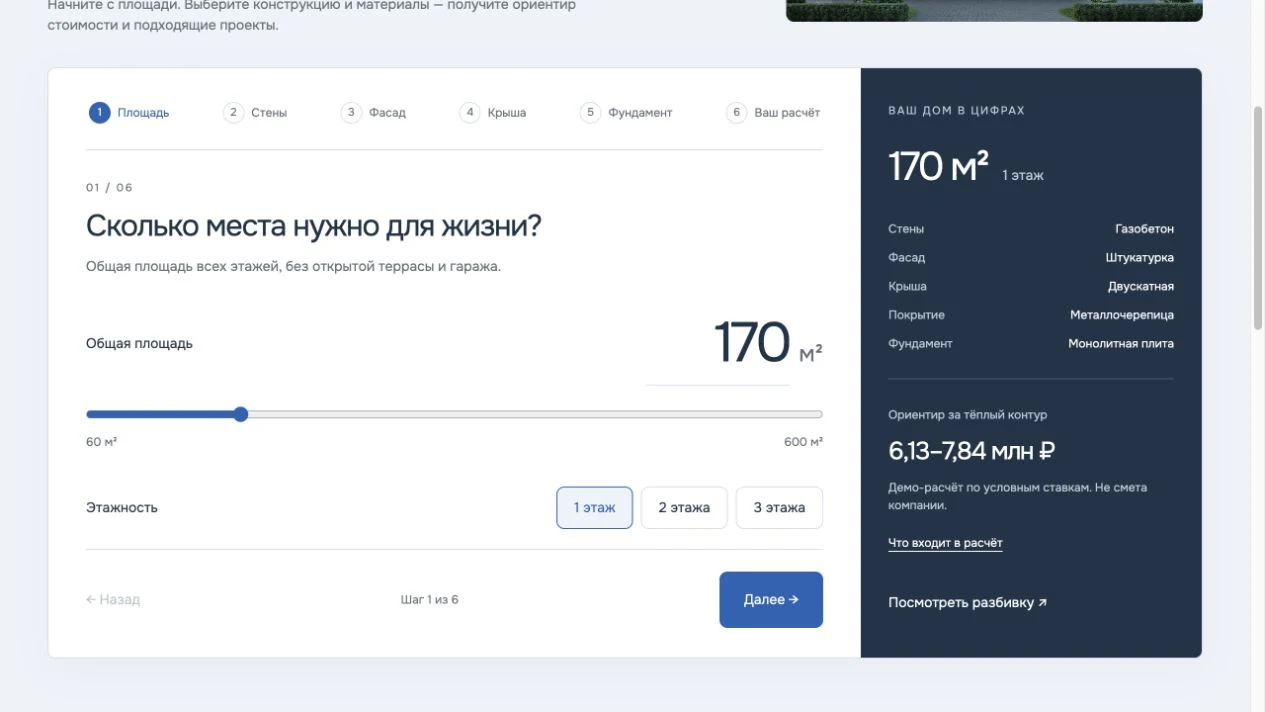Click the Газобетон value
1265x712 pixels.
click(x=1144, y=229)
